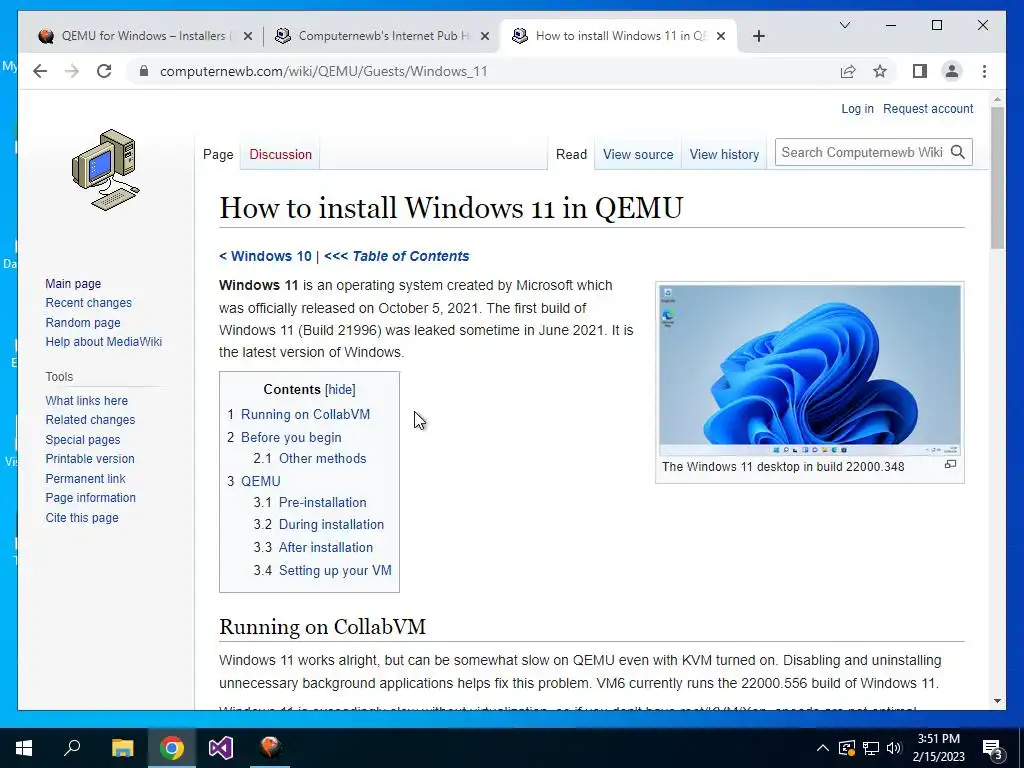This screenshot has width=1024, height=768.
Task: Close the Computernewb's Internet Pub tab
Action: click(485, 36)
